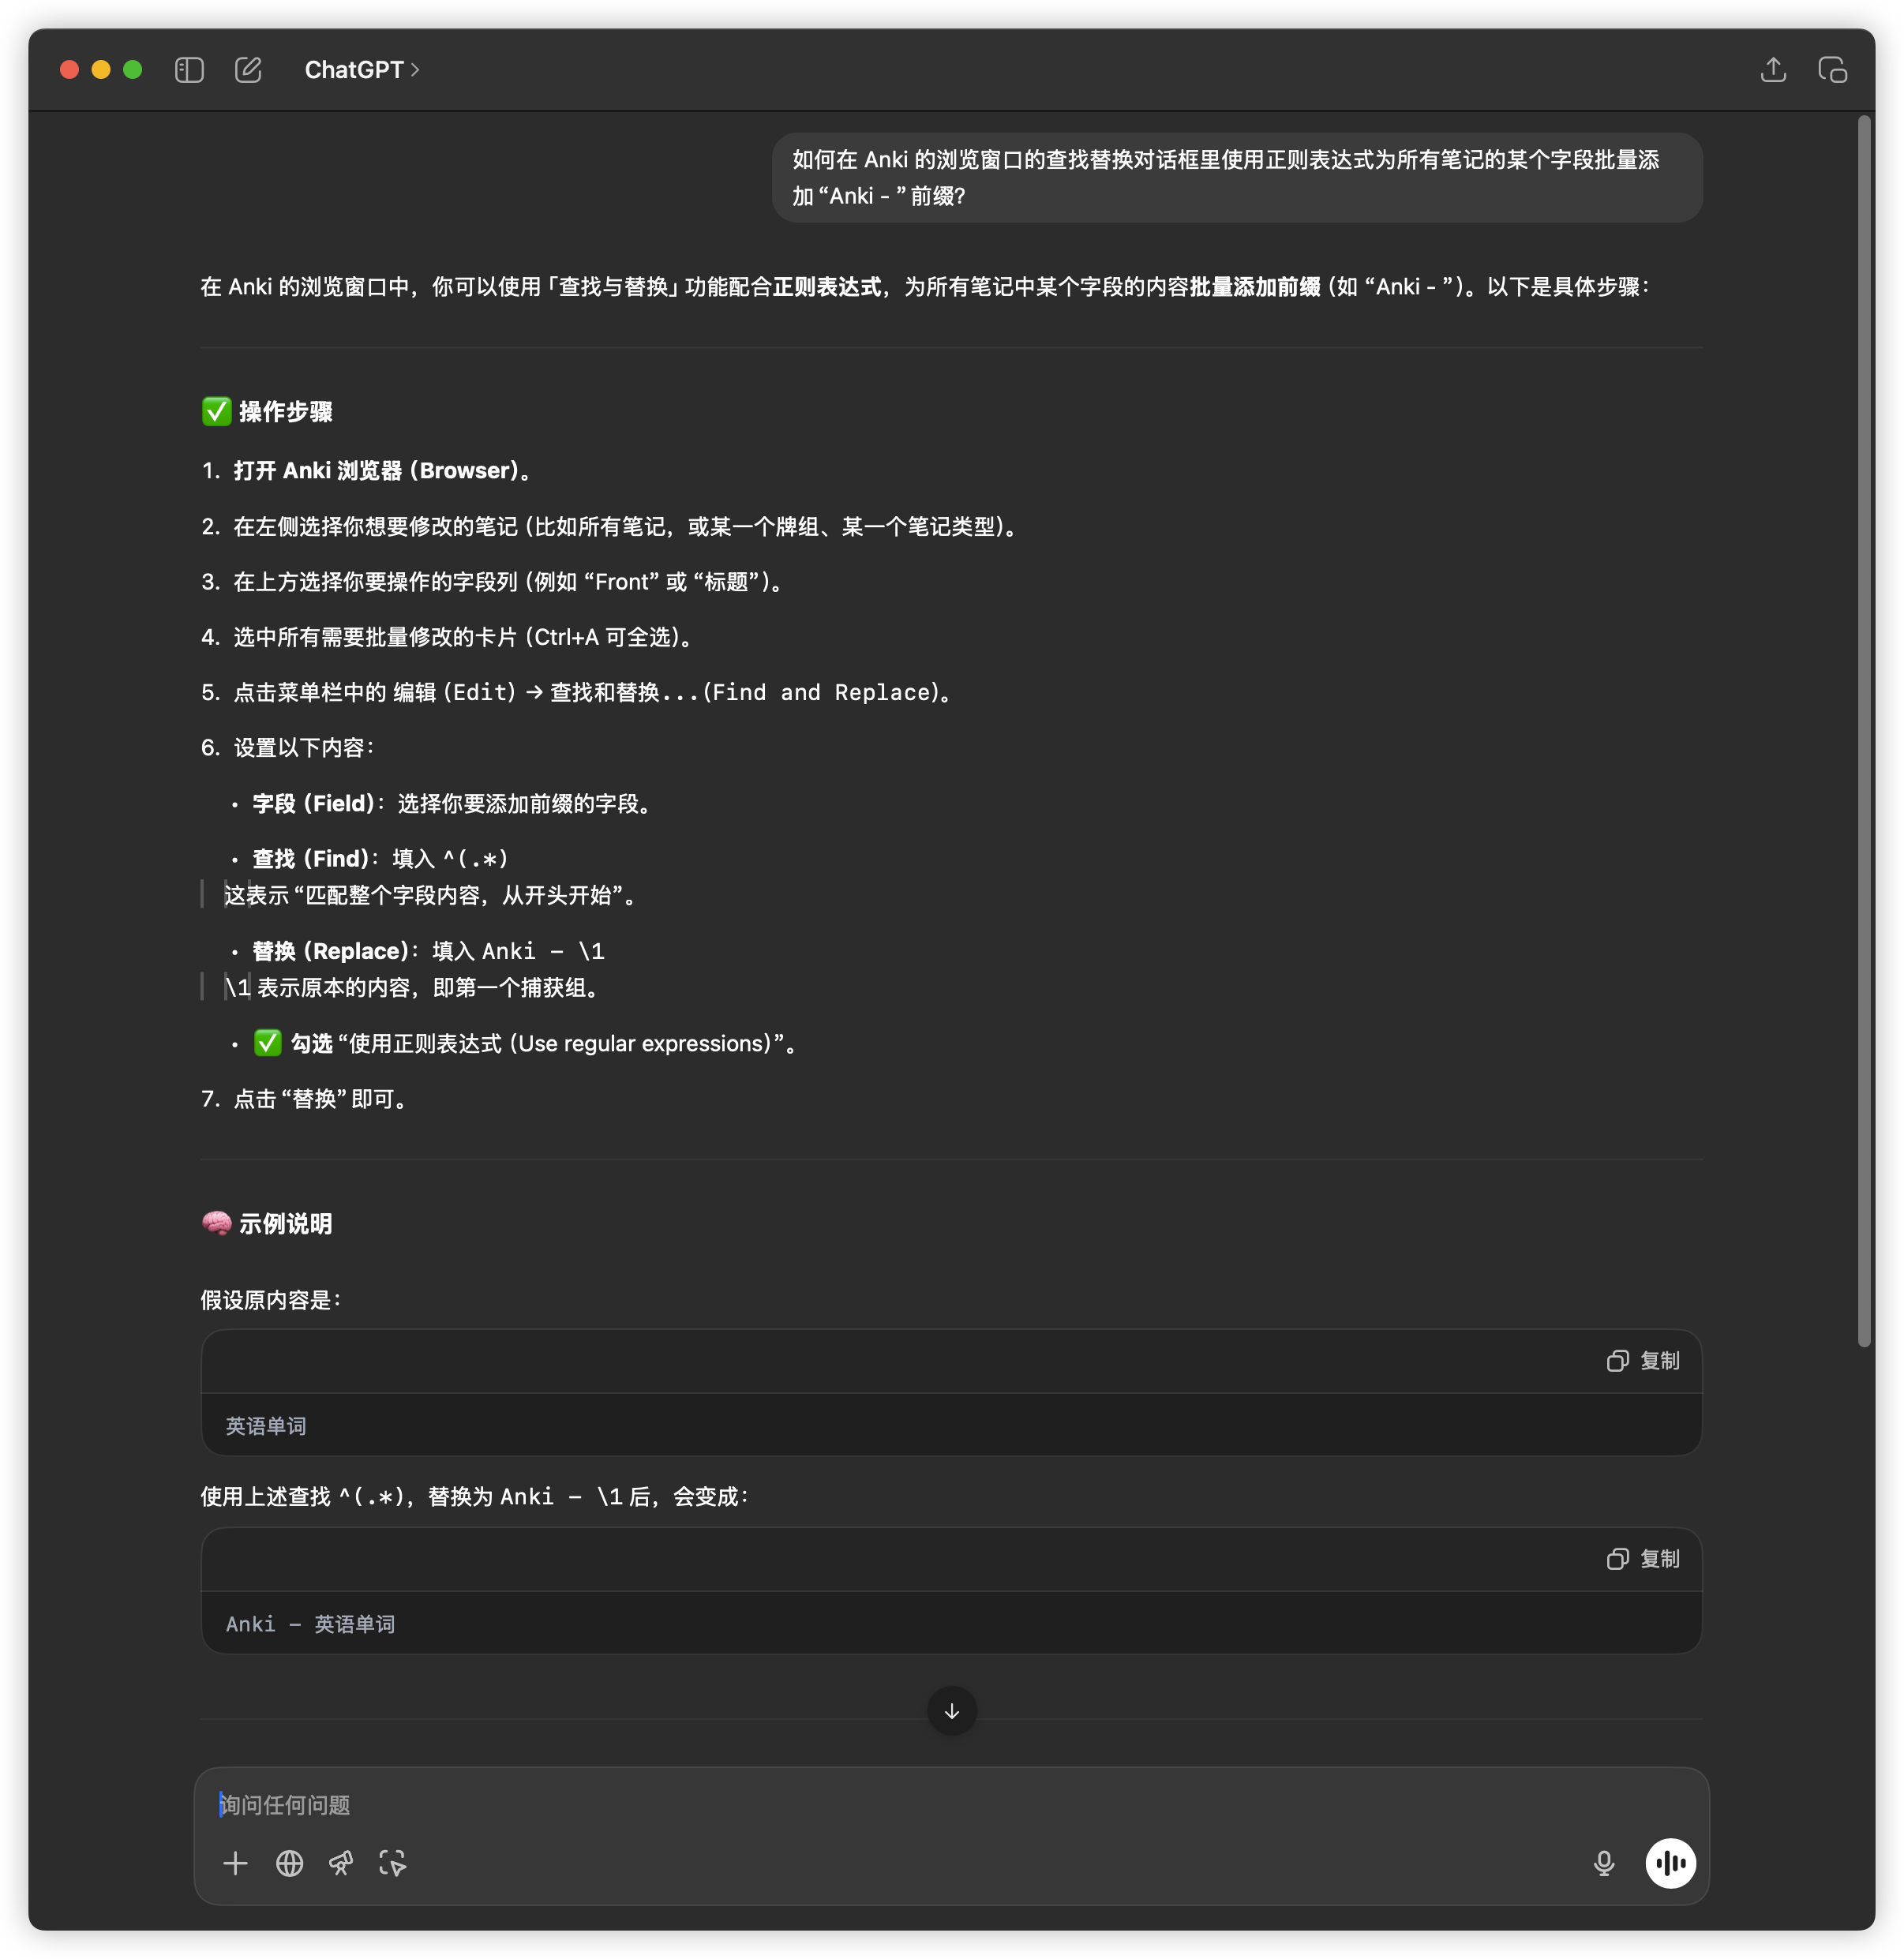Open the plus attachment menu
Viewport: 1904px width, 1959px height.
pos(235,1863)
